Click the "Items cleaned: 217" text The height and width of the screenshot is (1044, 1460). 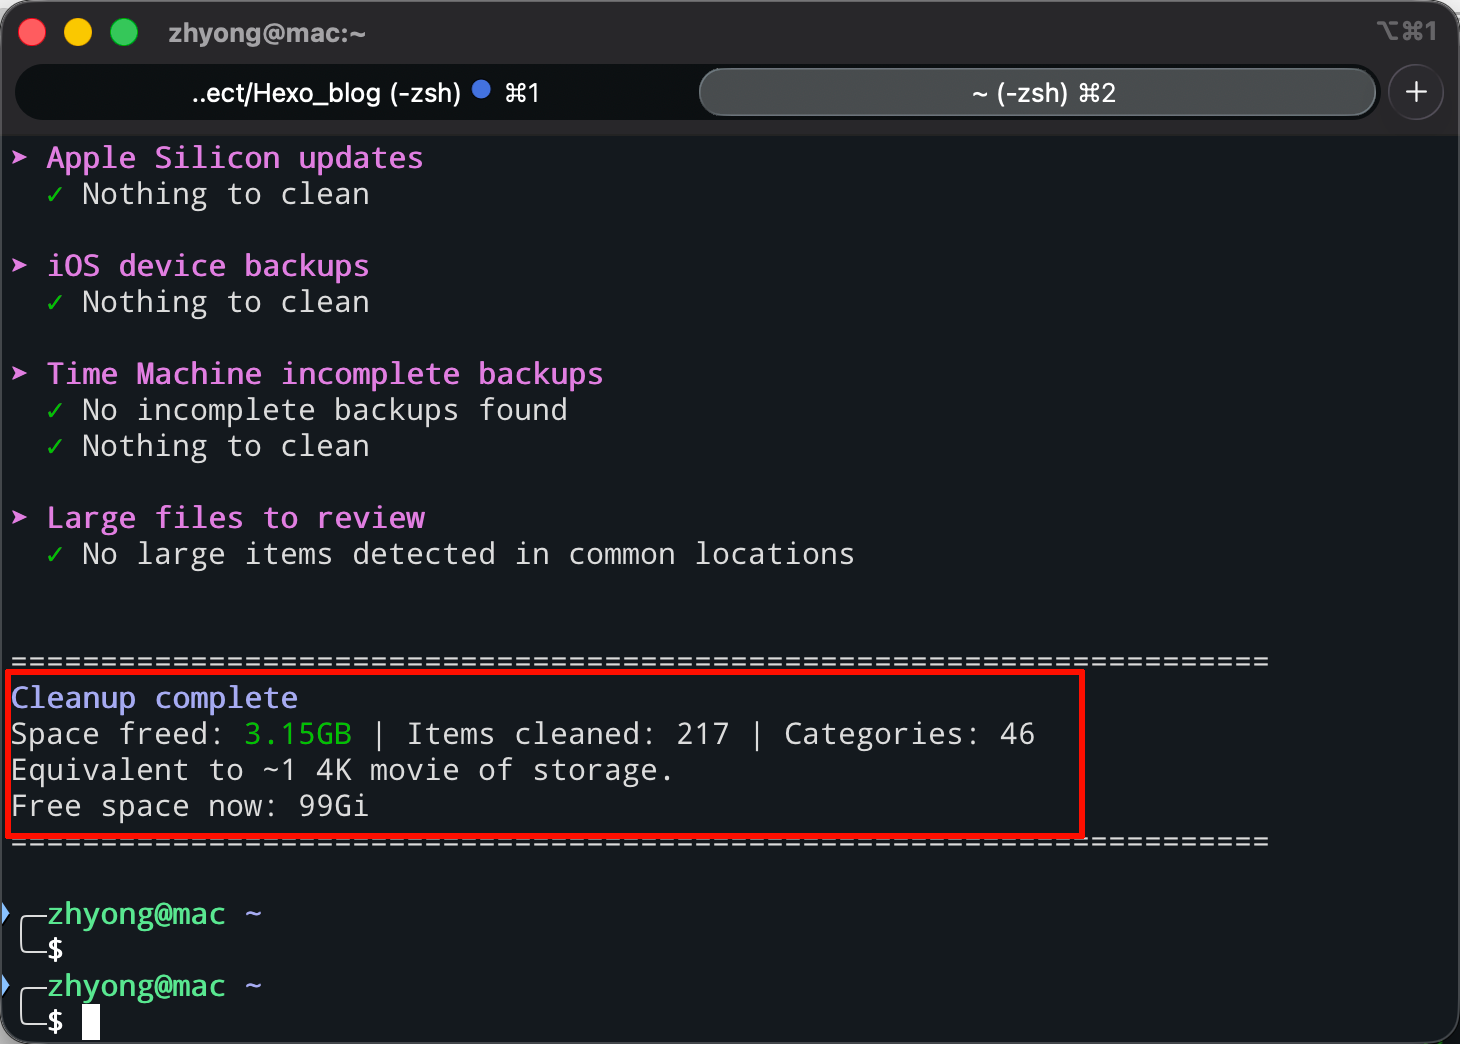click(567, 734)
